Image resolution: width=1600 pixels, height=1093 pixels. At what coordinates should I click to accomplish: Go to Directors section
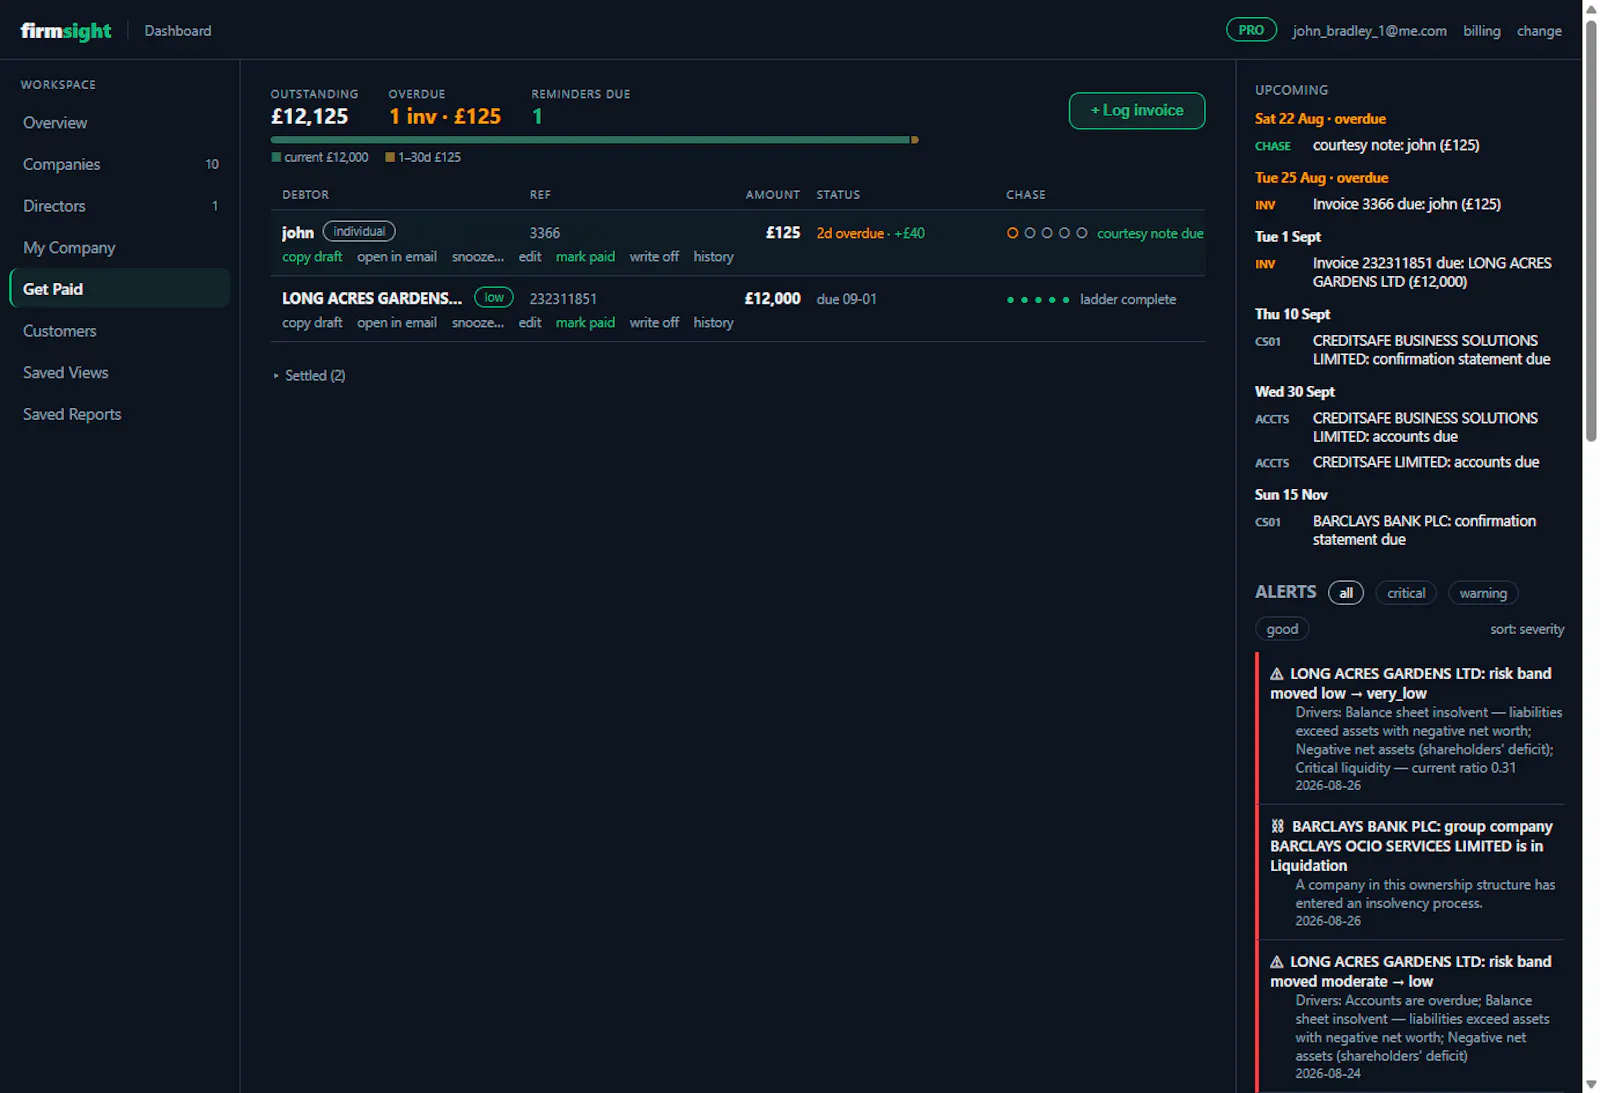click(120, 206)
